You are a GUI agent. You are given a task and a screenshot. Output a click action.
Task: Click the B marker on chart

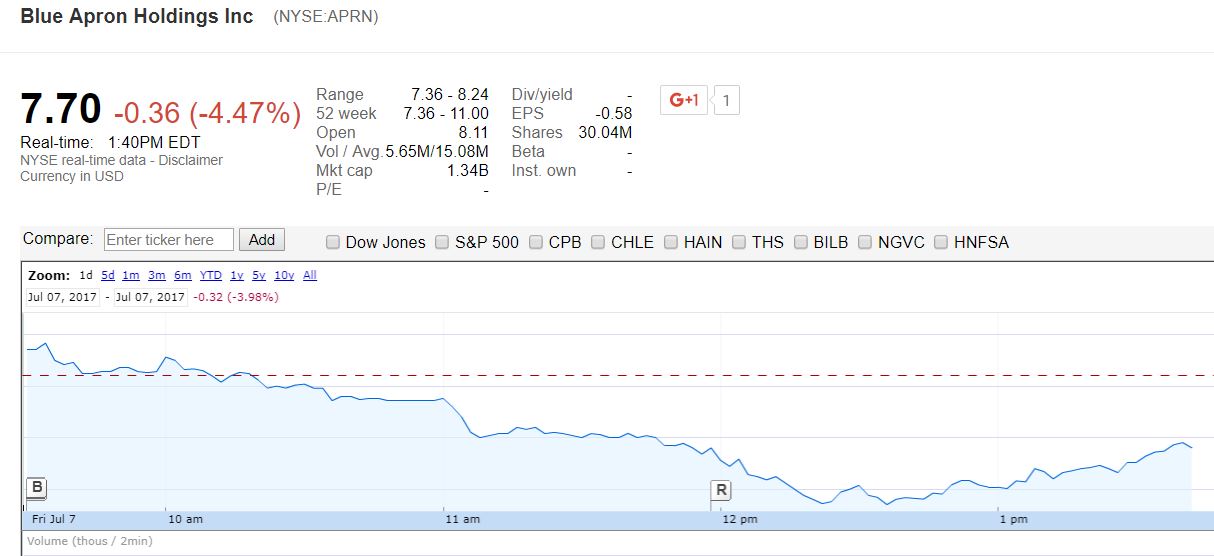pos(36,488)
